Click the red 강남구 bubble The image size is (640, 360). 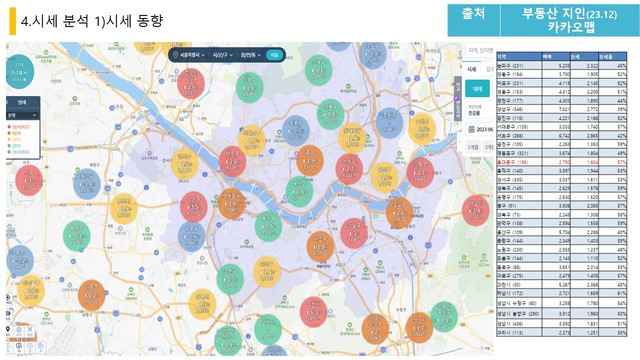354,233
